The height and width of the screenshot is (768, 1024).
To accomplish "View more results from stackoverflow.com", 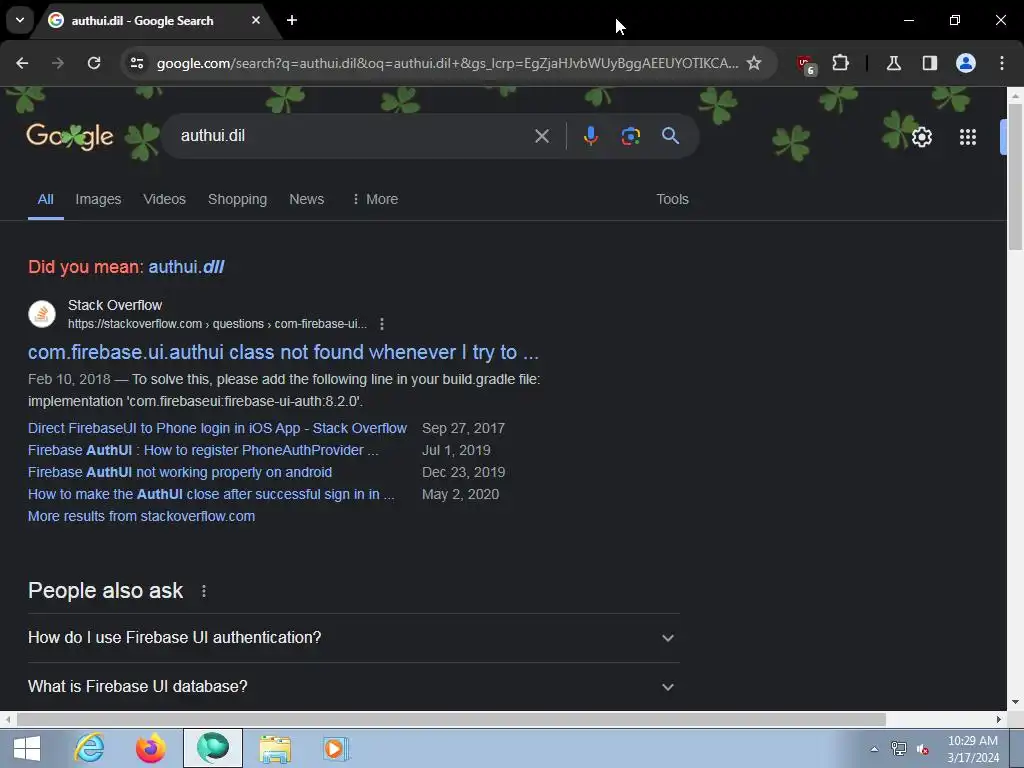I will click(141, 517).
